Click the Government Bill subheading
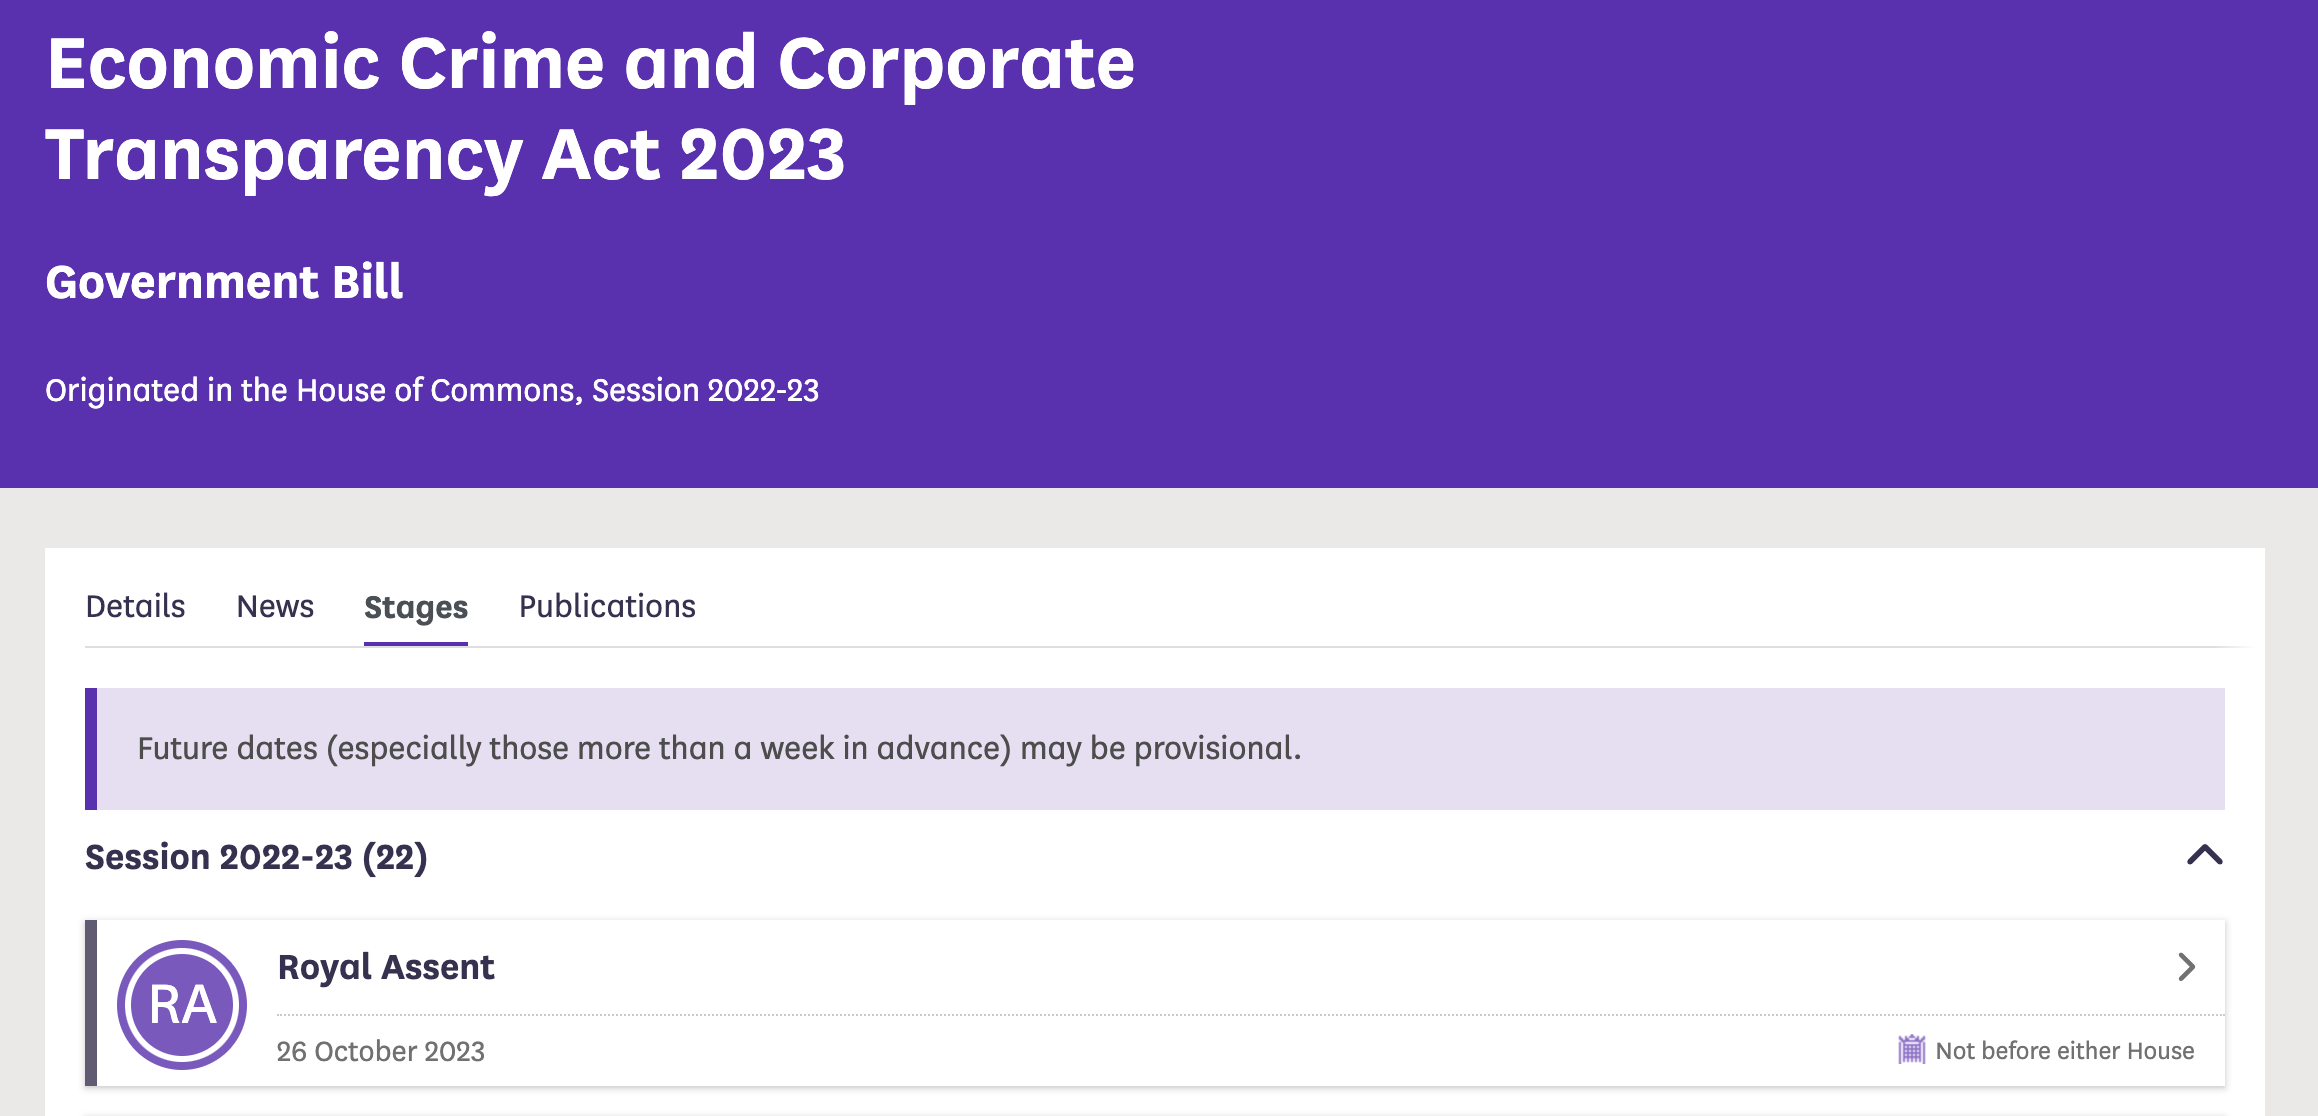 click(224, 282)
